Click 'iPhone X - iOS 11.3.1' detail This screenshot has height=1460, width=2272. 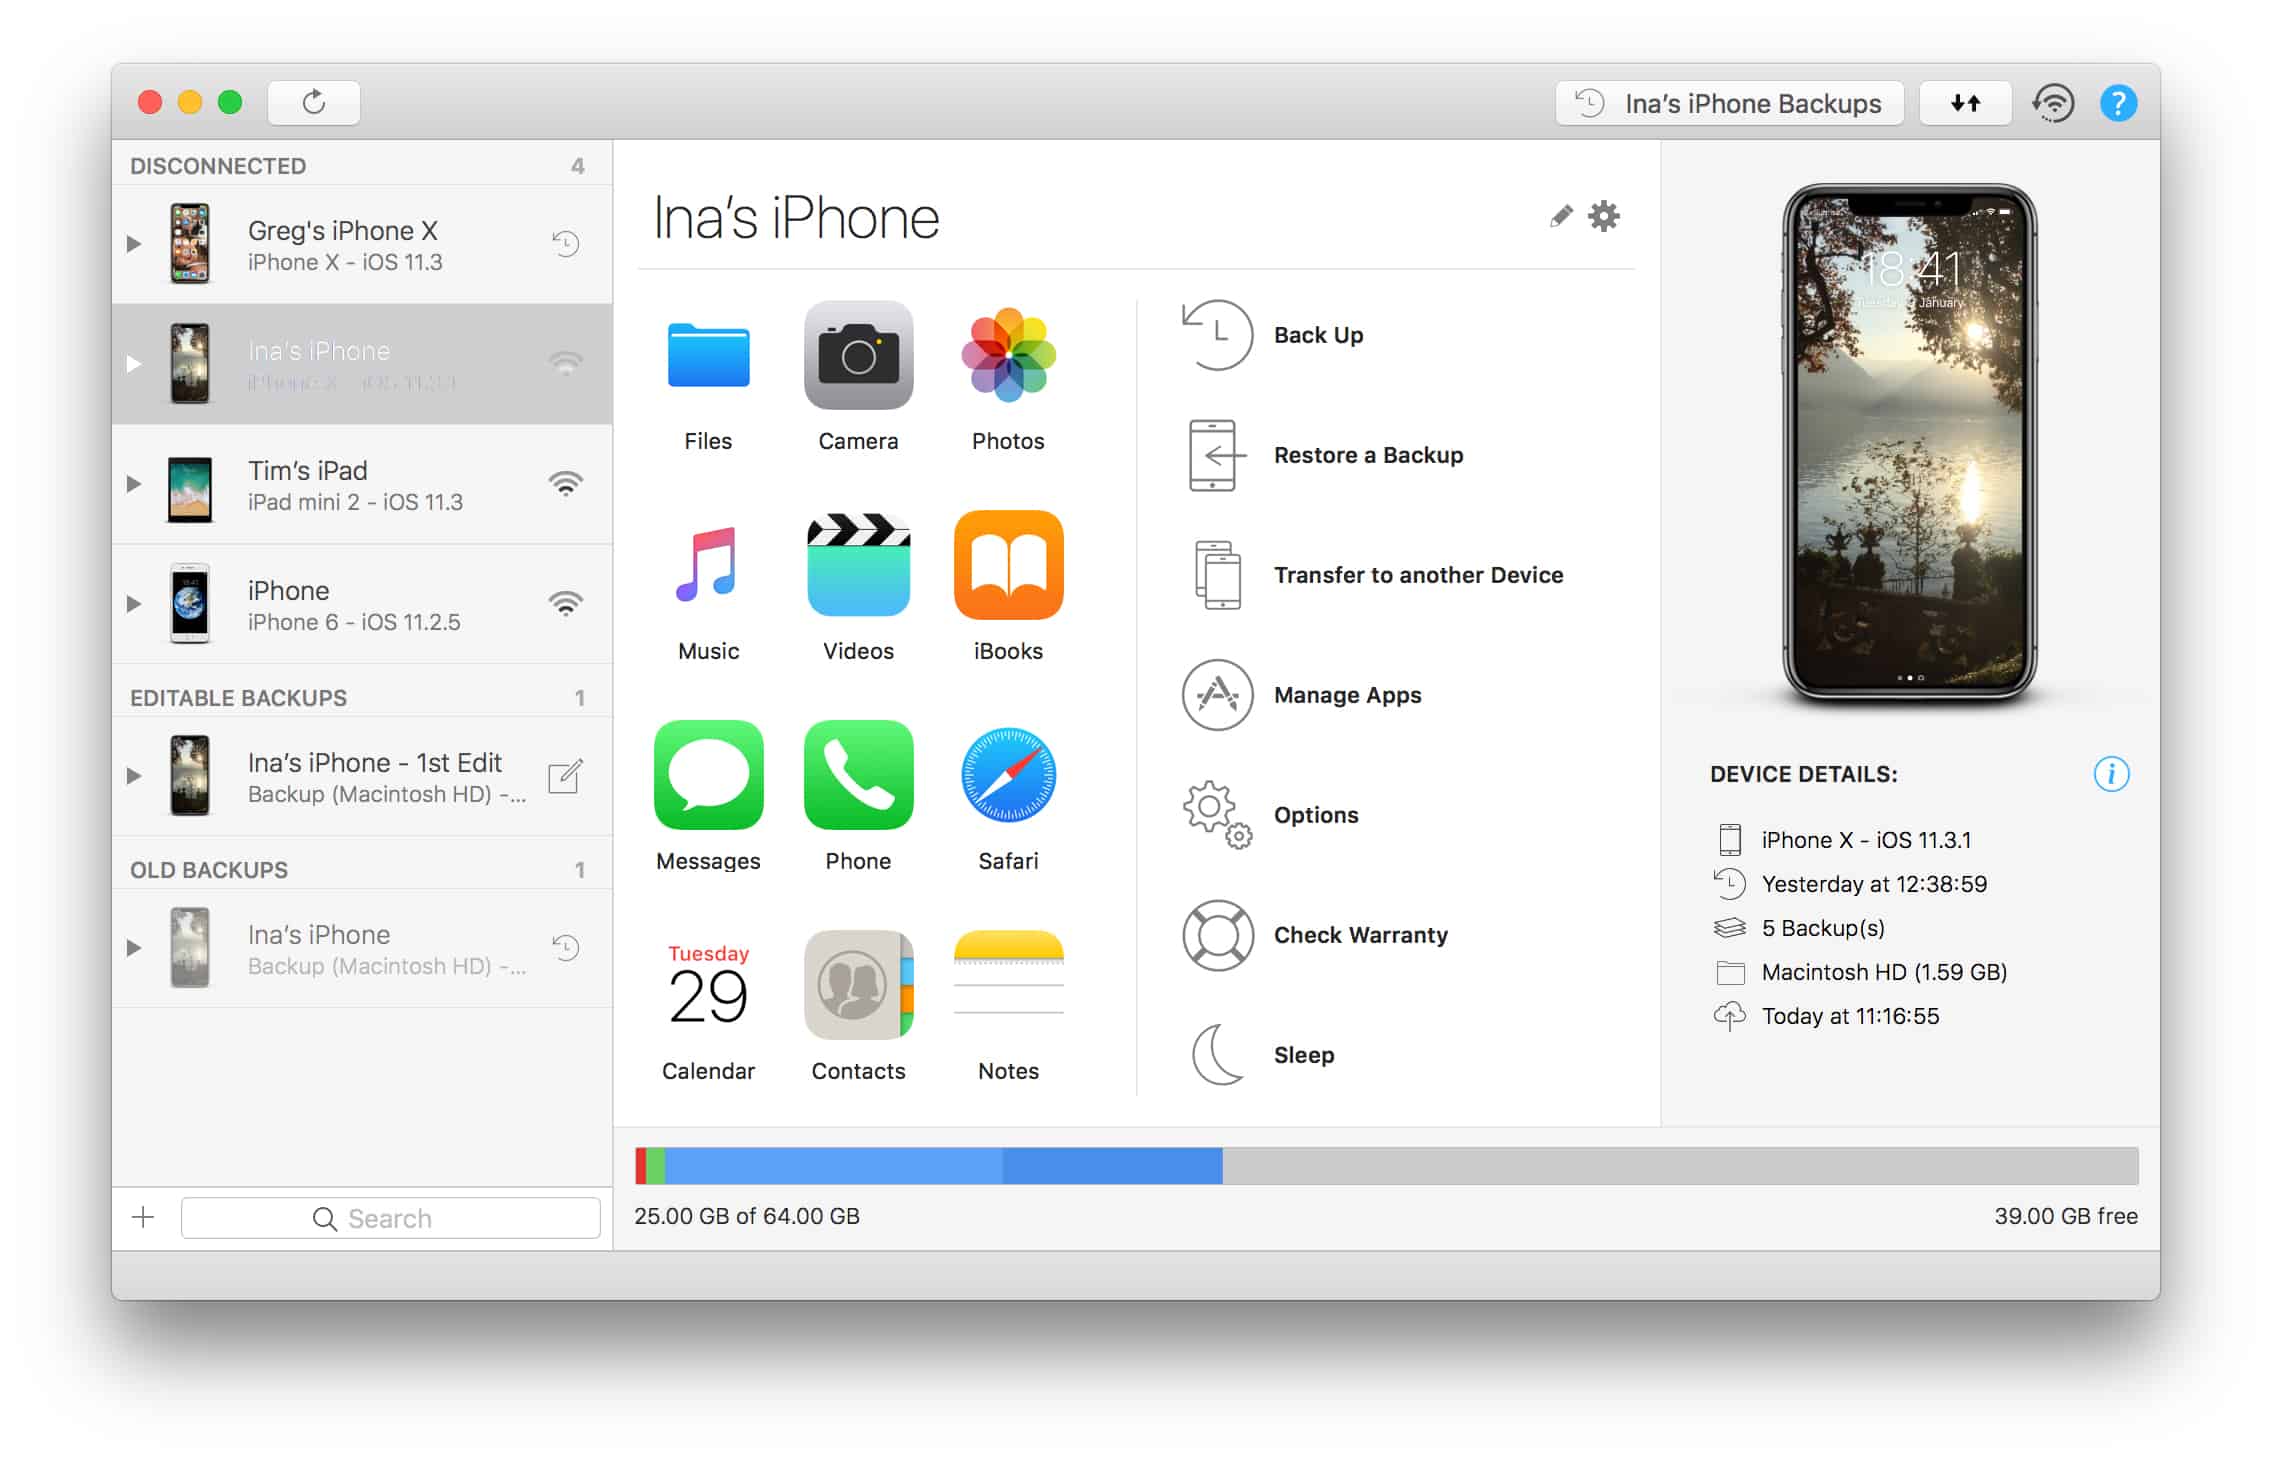(x=1866, y=840)
